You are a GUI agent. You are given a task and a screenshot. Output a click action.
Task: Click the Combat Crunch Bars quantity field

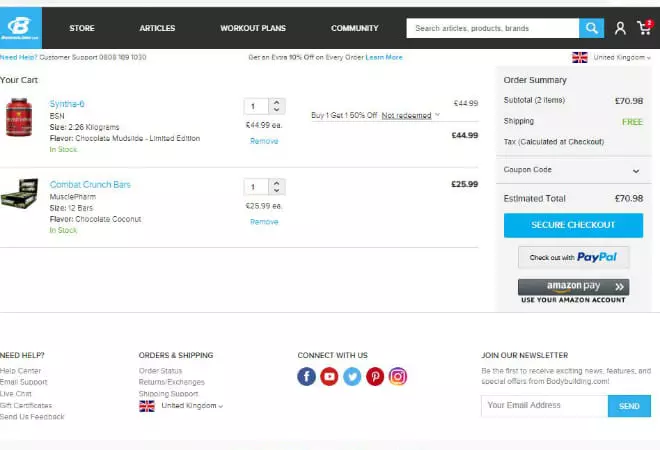(x=256, y=187)
